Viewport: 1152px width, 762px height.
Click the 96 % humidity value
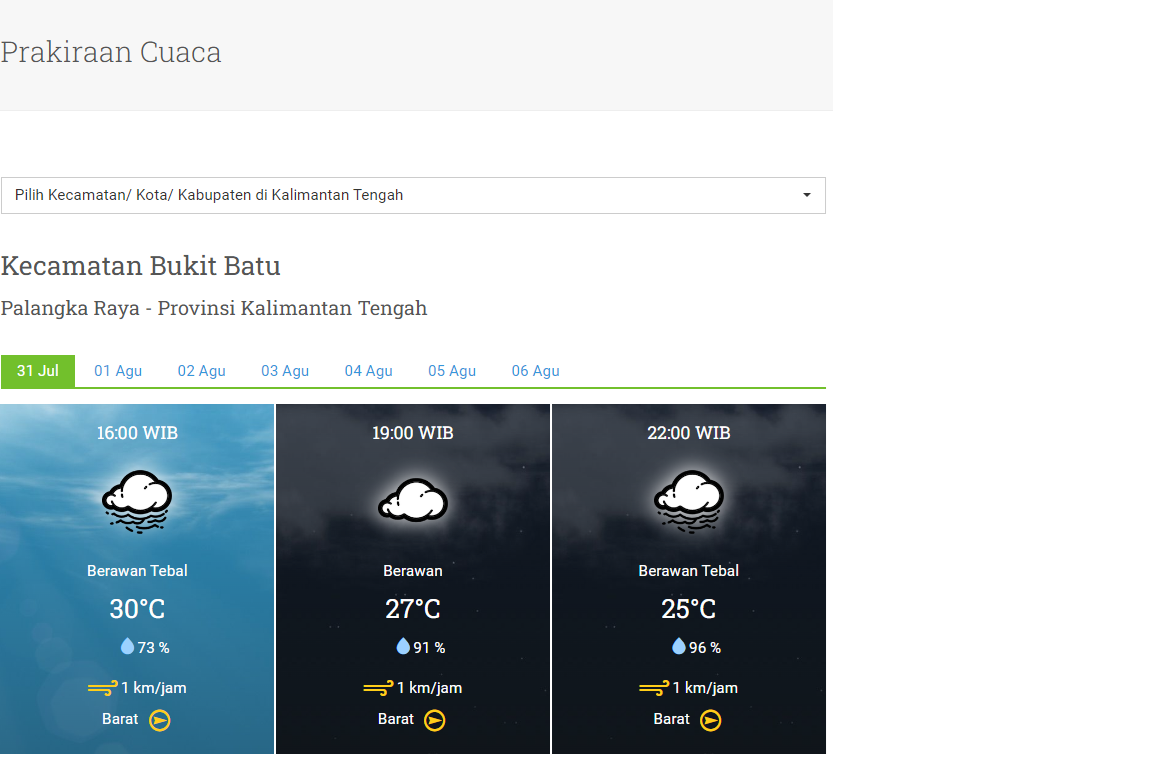(705, 648)
